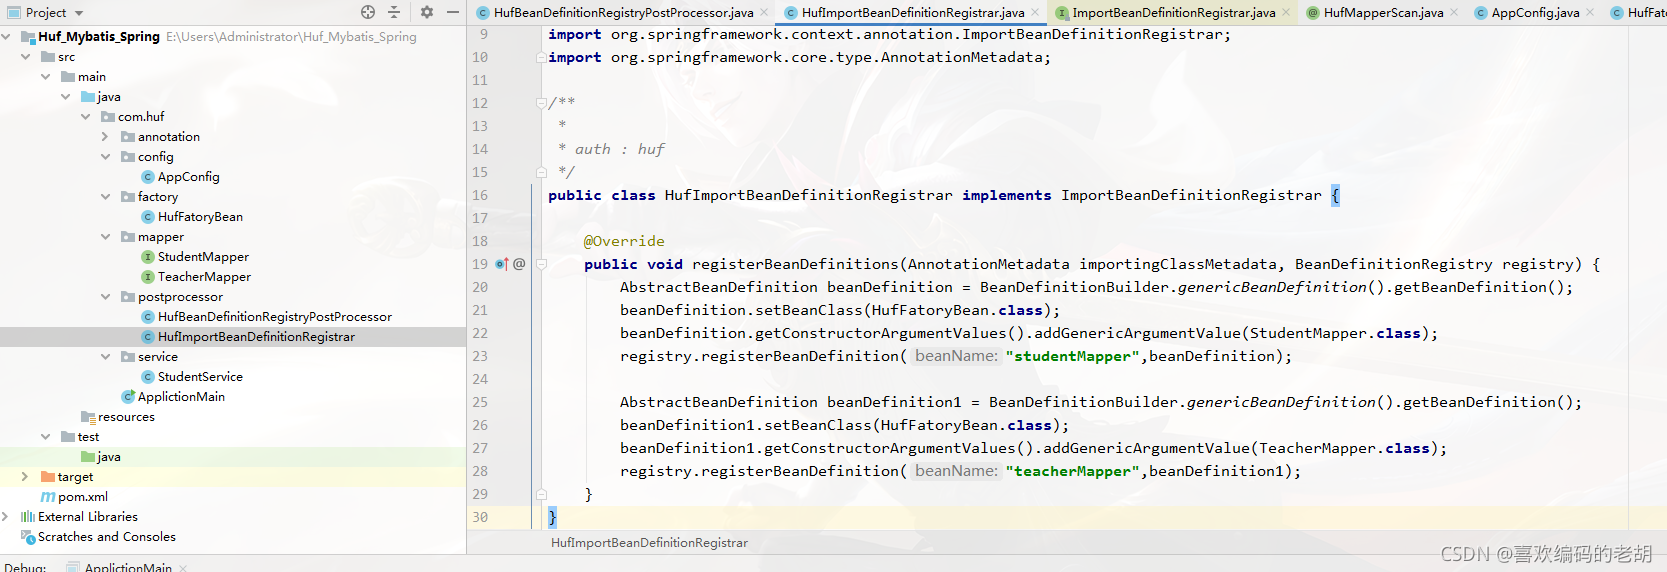The width and height of the screenshot is (1667, 572).
Task: Click the "studentMapper" string literal
Action: click(x=1073, y=356)
